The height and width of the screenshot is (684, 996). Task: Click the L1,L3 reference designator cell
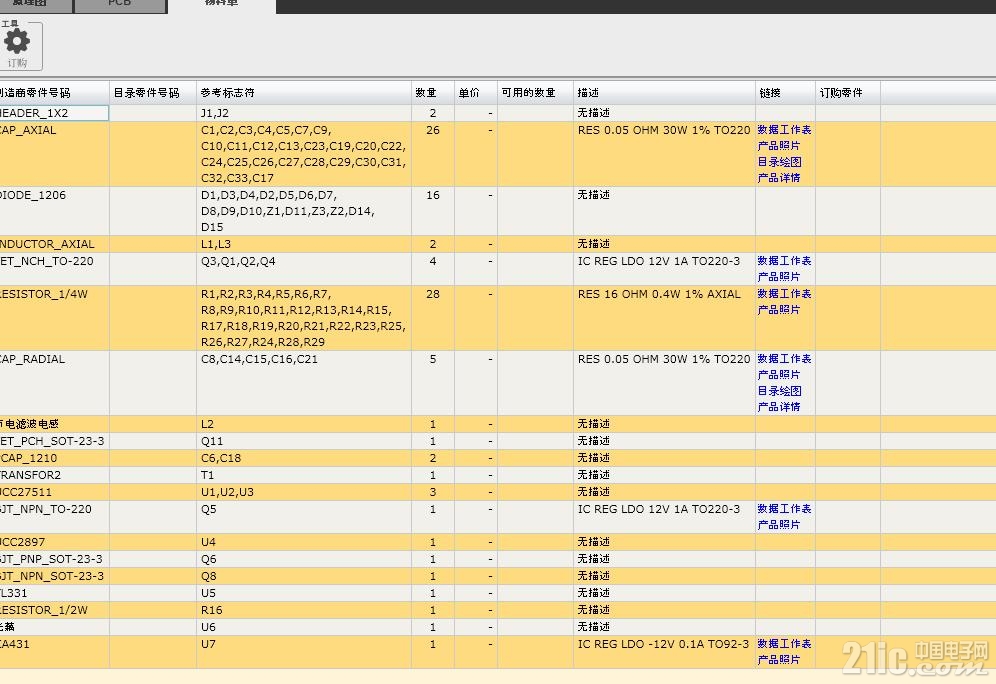(304, 244)
